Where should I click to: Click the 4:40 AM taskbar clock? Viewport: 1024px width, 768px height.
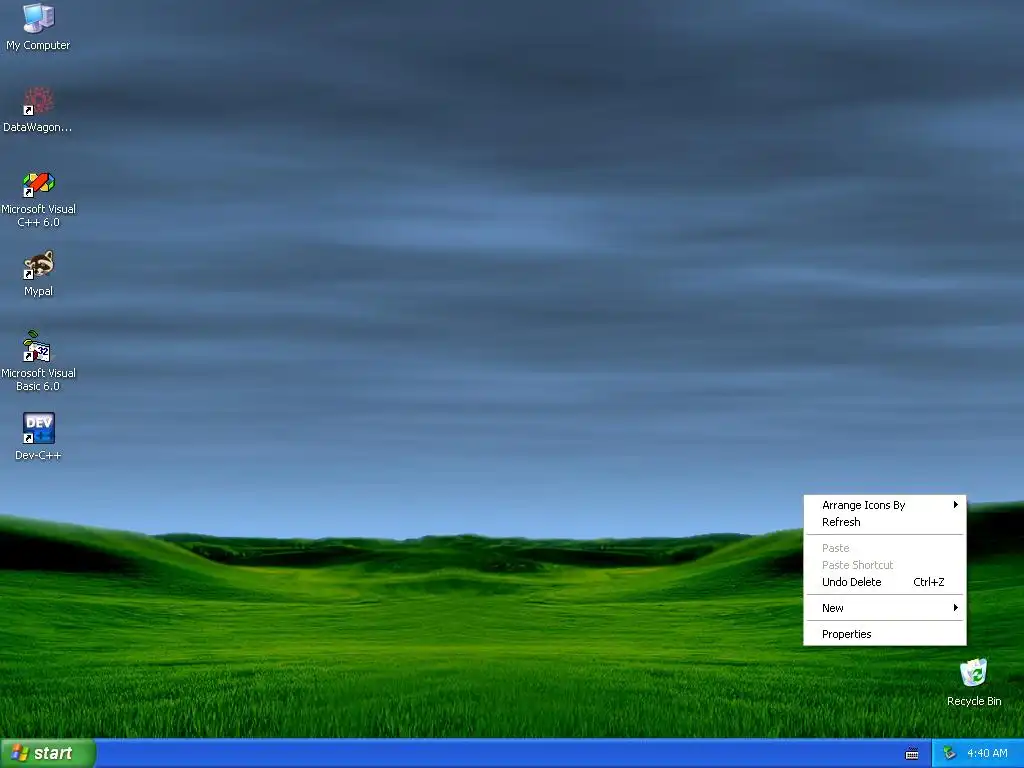pyautogui.click(x=987, y=753)
